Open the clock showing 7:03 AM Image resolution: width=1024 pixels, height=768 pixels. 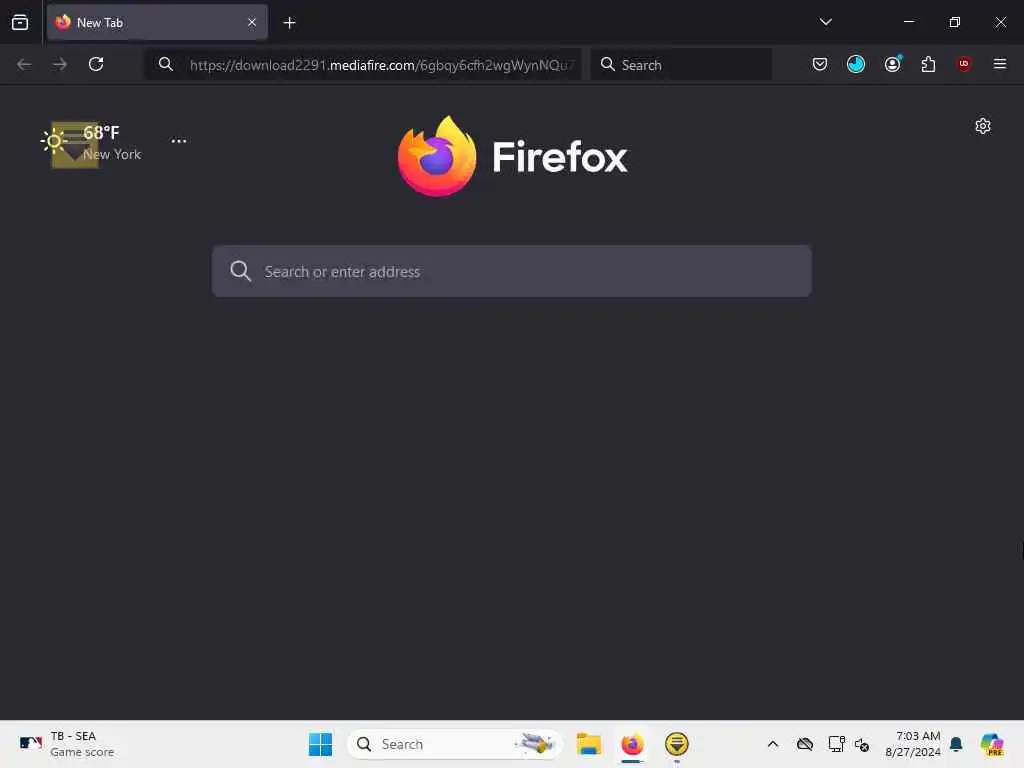coord(913,744)
